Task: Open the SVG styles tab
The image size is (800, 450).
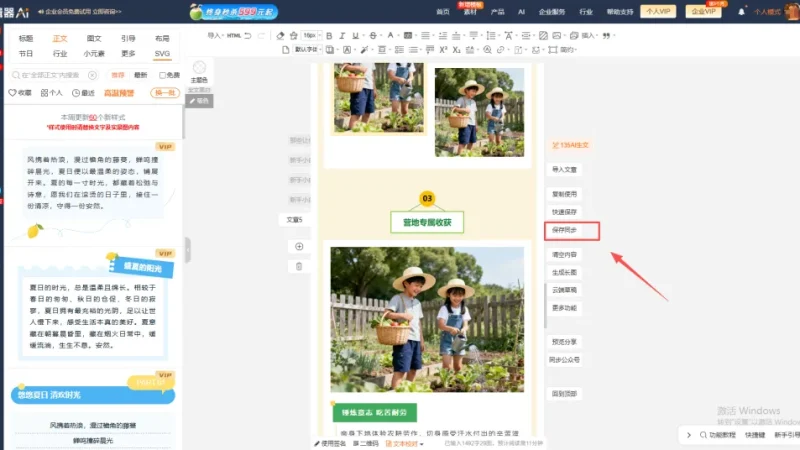Action: pyautogui.click(x=162, y=54)
